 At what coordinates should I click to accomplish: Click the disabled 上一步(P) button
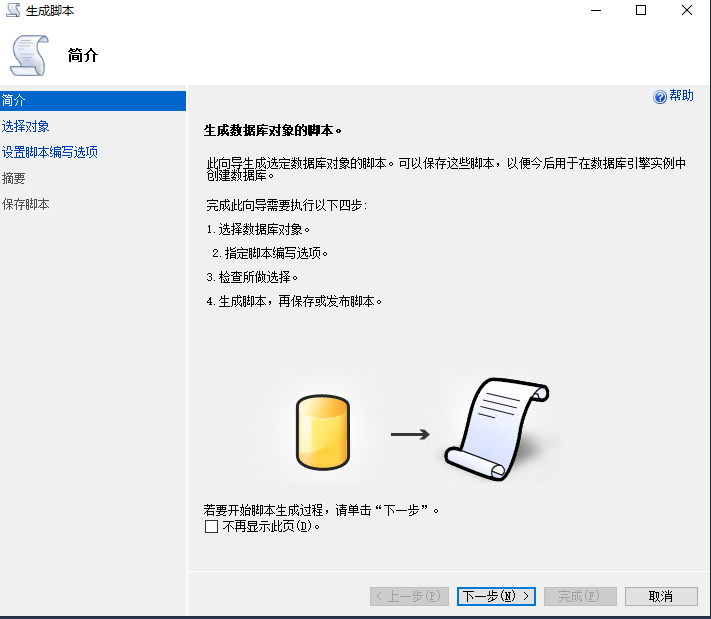click(x=409, y=596)
